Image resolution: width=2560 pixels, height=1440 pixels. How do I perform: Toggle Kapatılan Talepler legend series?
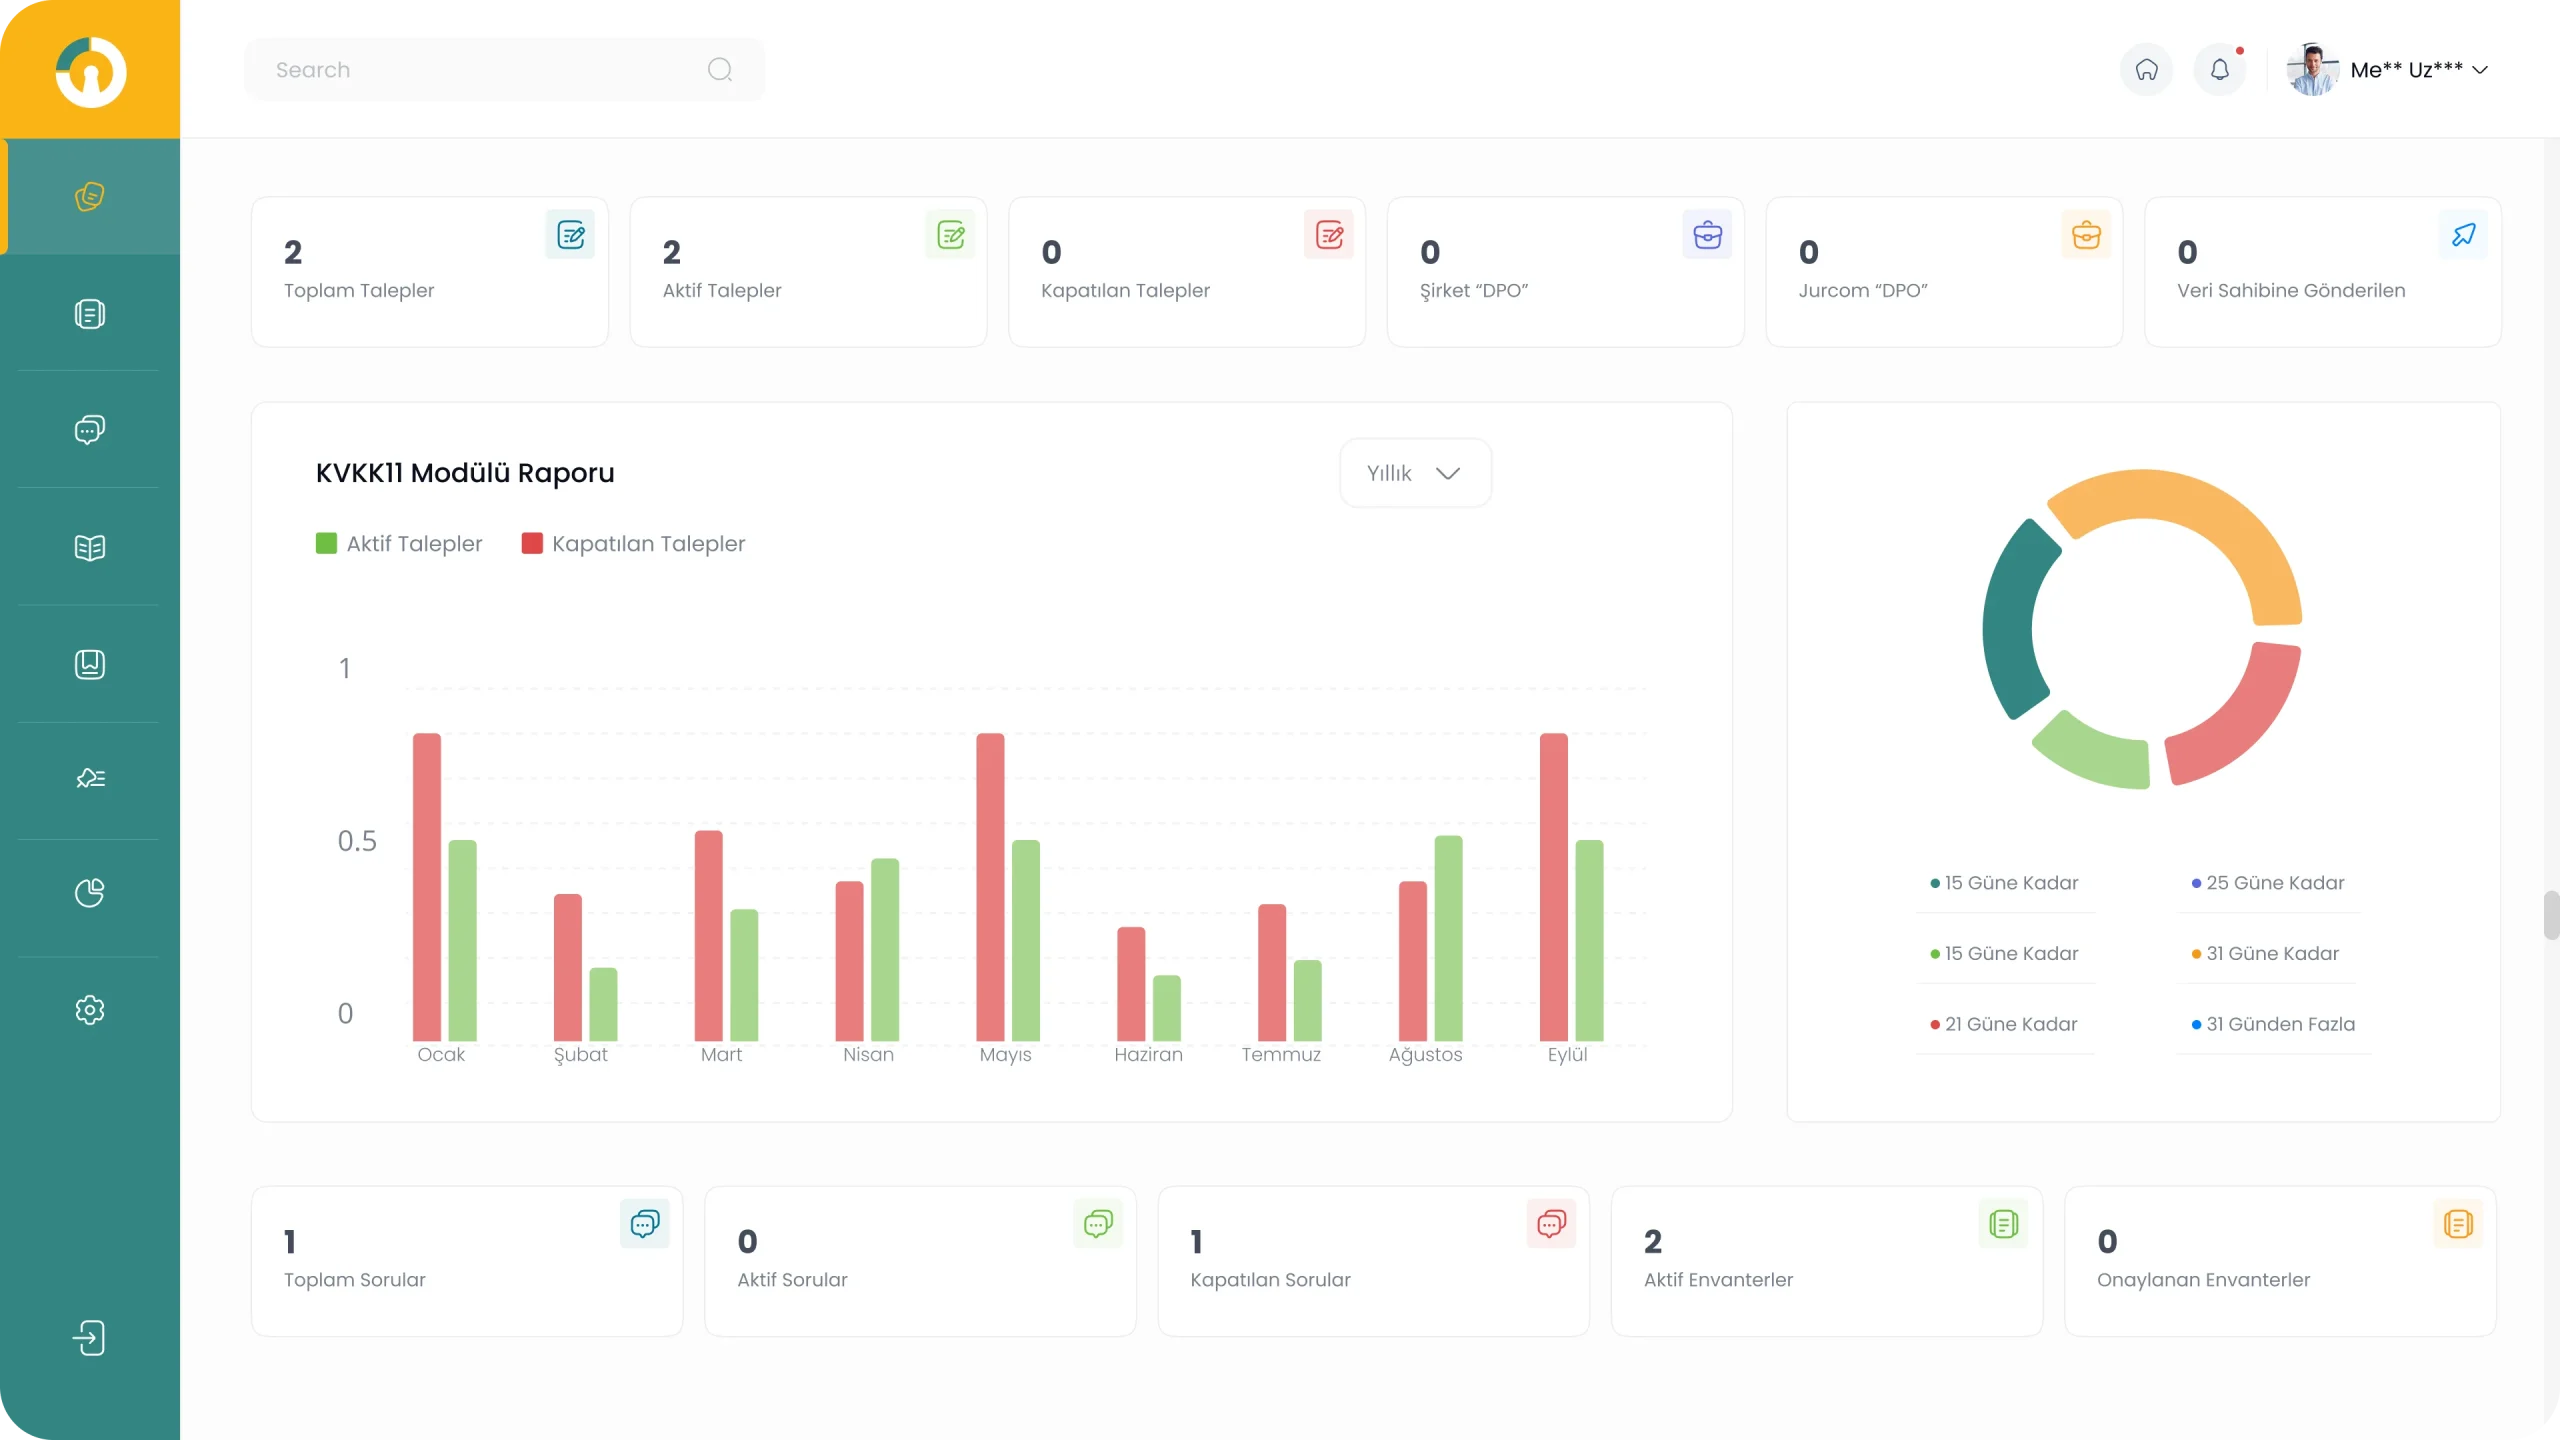633,544
